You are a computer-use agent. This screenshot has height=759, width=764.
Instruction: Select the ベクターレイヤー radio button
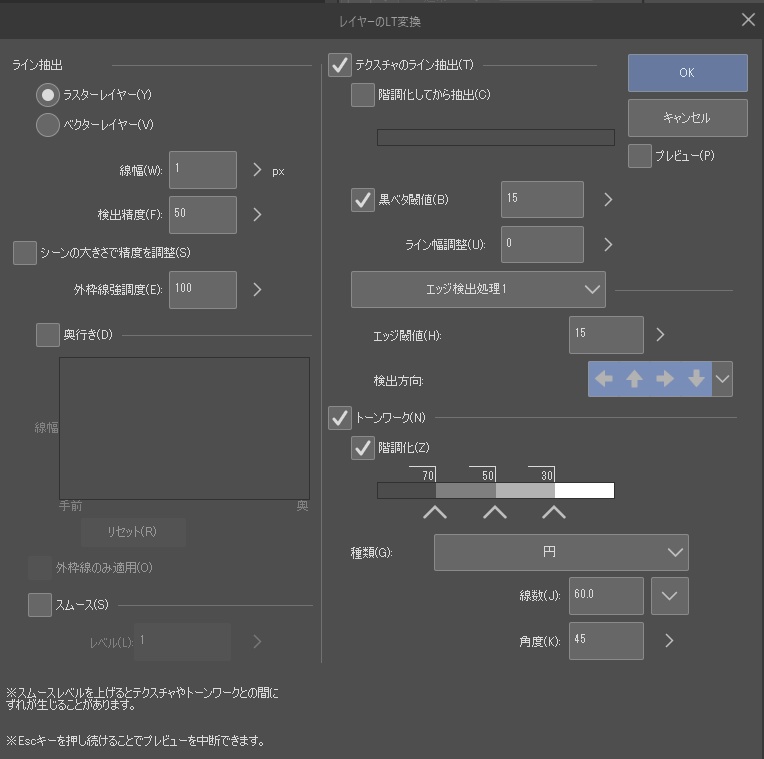point(48,125)
